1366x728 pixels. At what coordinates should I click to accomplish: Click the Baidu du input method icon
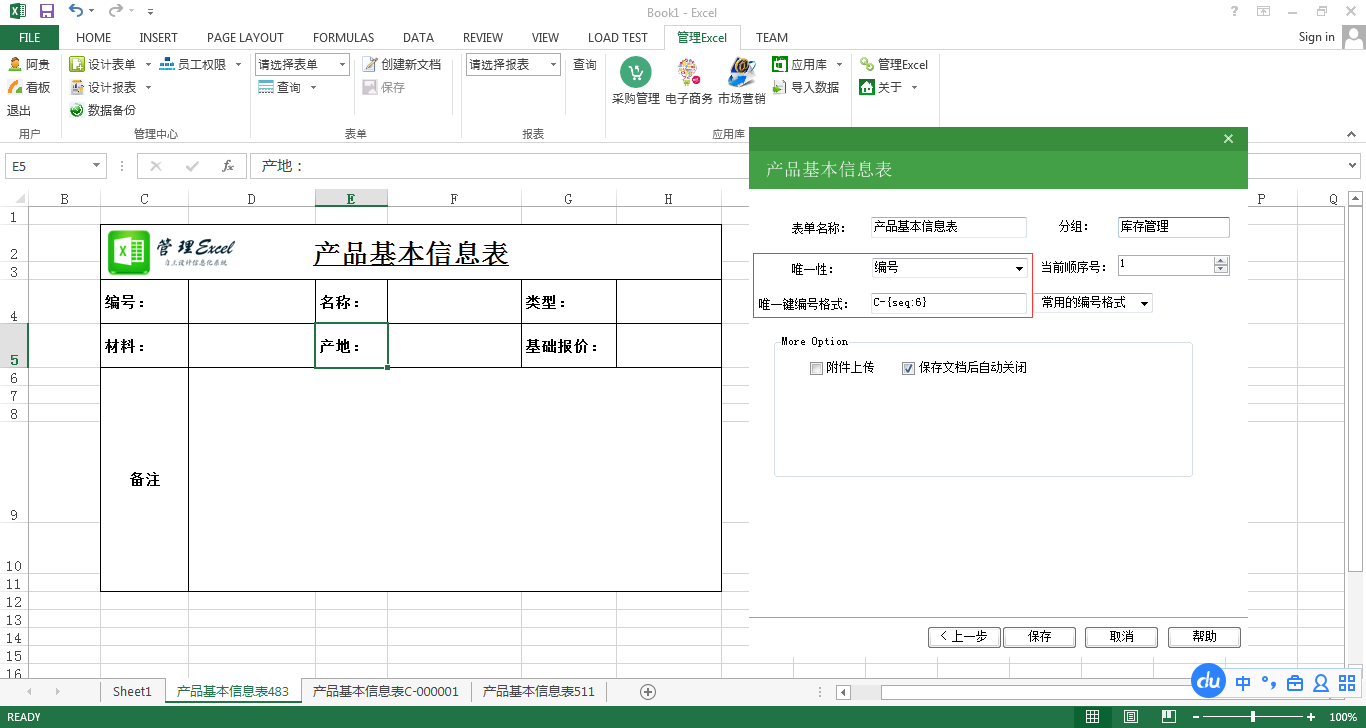pos(1209,682)
